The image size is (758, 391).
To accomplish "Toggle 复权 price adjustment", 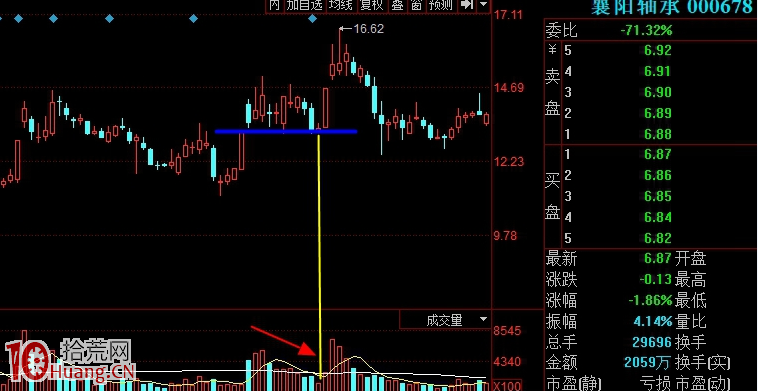I will (372, 5).
